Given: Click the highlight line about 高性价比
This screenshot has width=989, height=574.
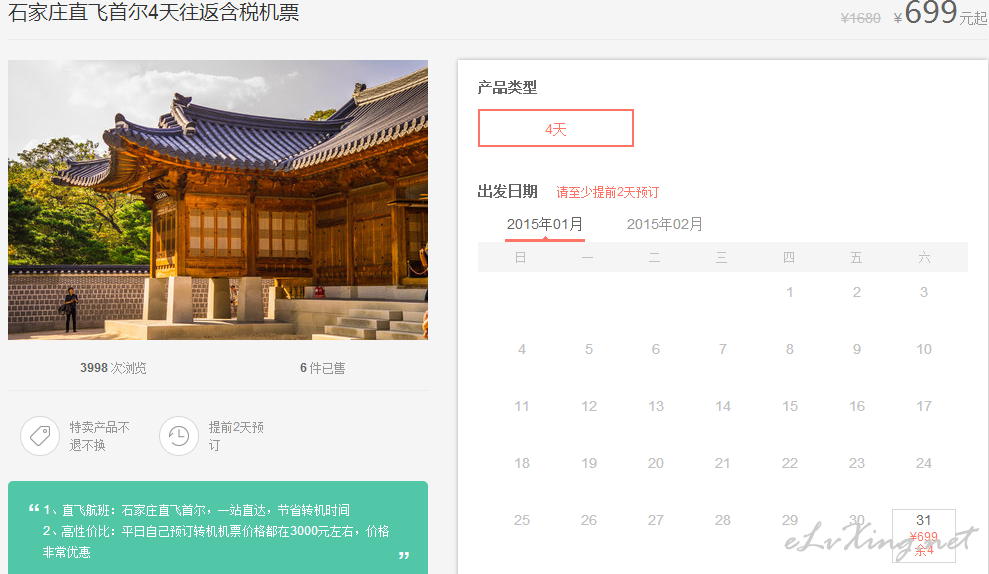Looking at the screenshot, I should click(216, 541).
